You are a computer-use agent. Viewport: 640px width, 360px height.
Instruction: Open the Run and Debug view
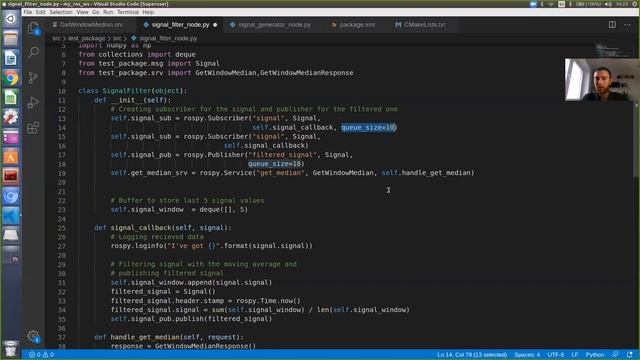(33, 102)
